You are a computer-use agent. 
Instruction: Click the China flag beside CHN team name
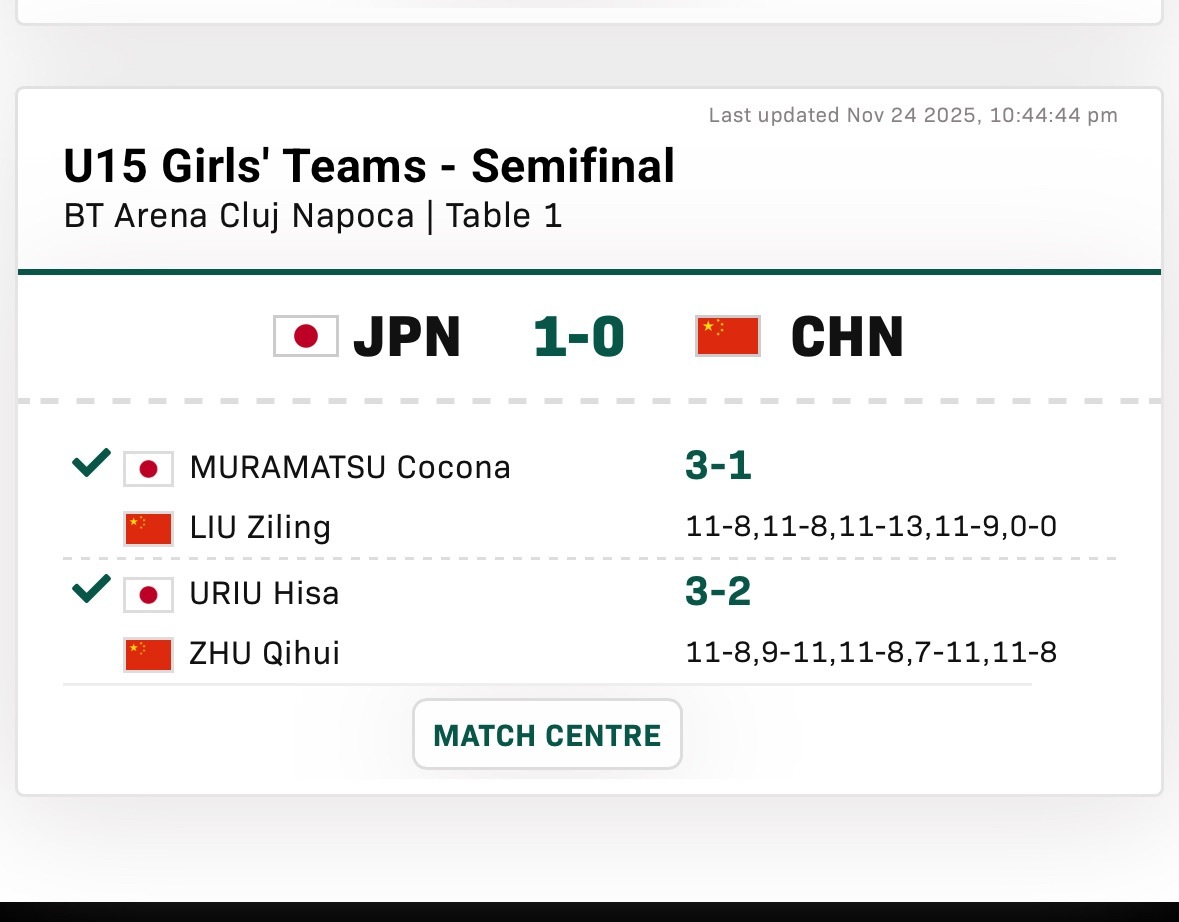point(728,337)
